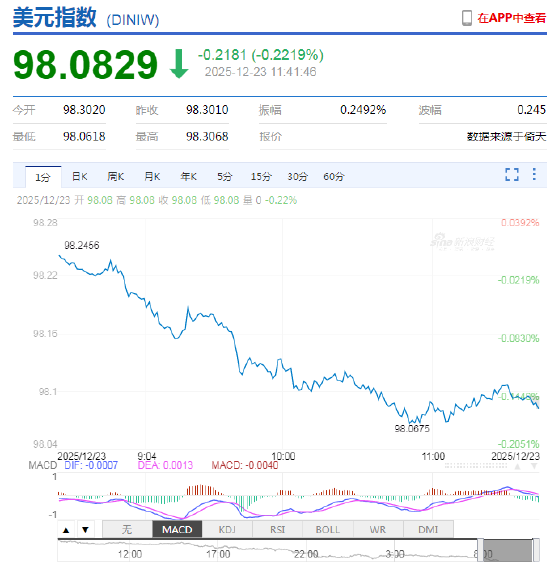Screen dimensions: 550x568
Task: Click the up triangle indicator button
Action: [66, 530]
